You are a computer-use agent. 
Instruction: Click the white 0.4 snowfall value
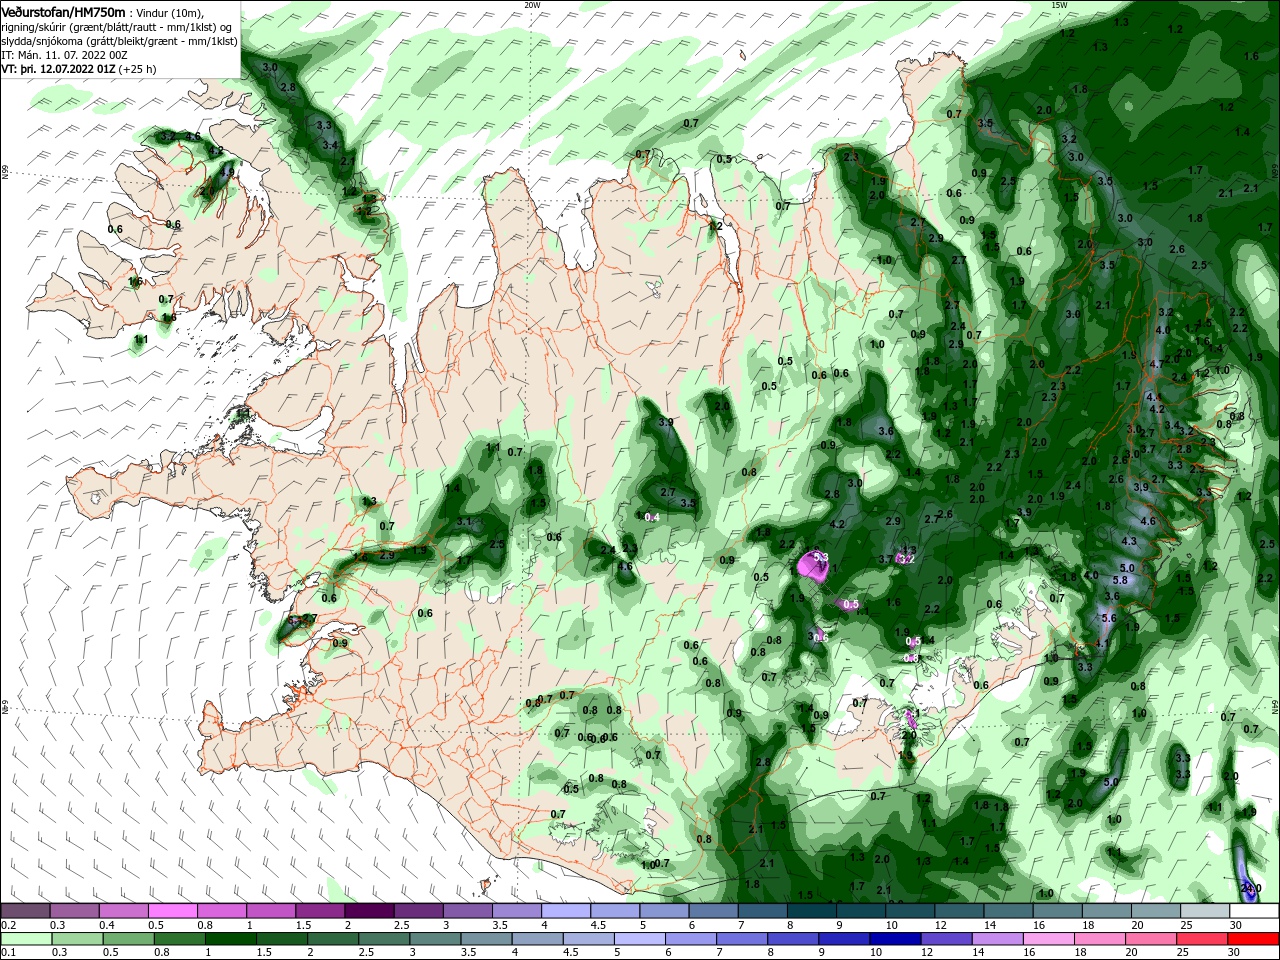pyautogui.click(x=653, y=517)
